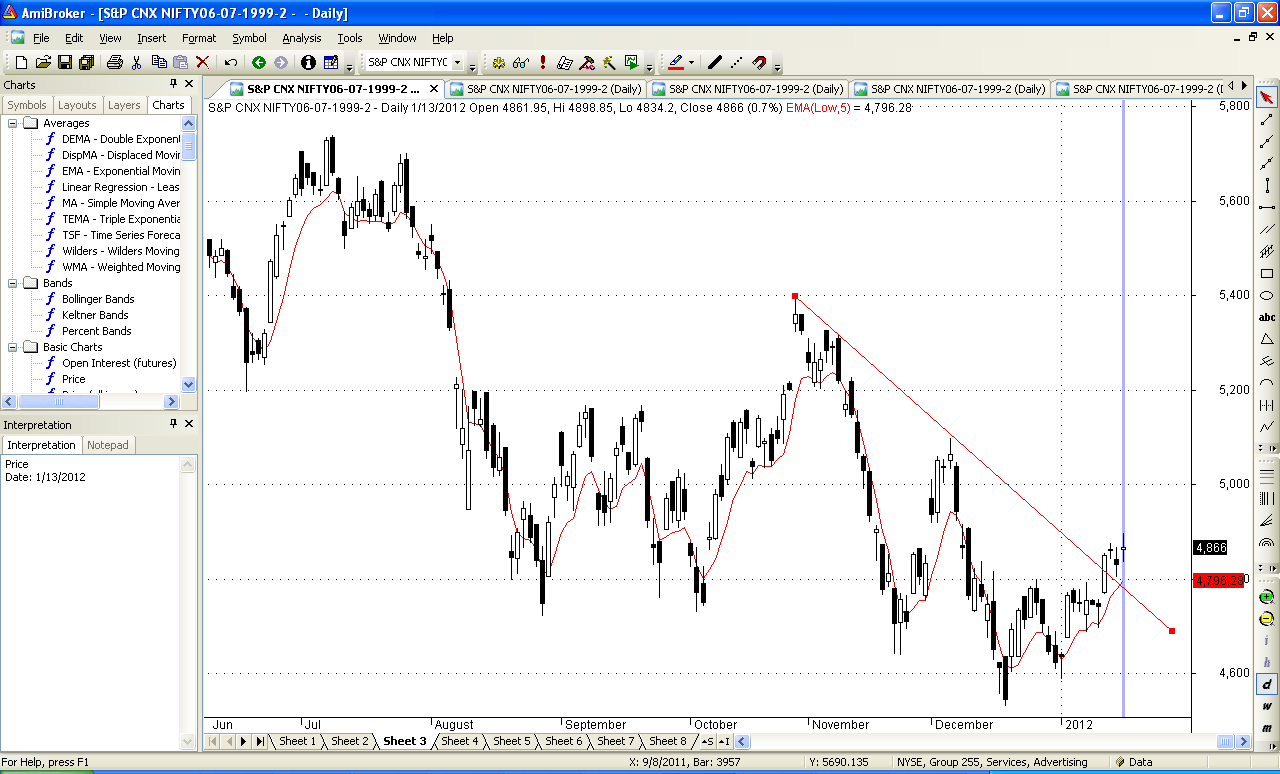Collapse the Bands tree folder
The width and height of the screenshot is (1280, 774).
click(13, 283)
